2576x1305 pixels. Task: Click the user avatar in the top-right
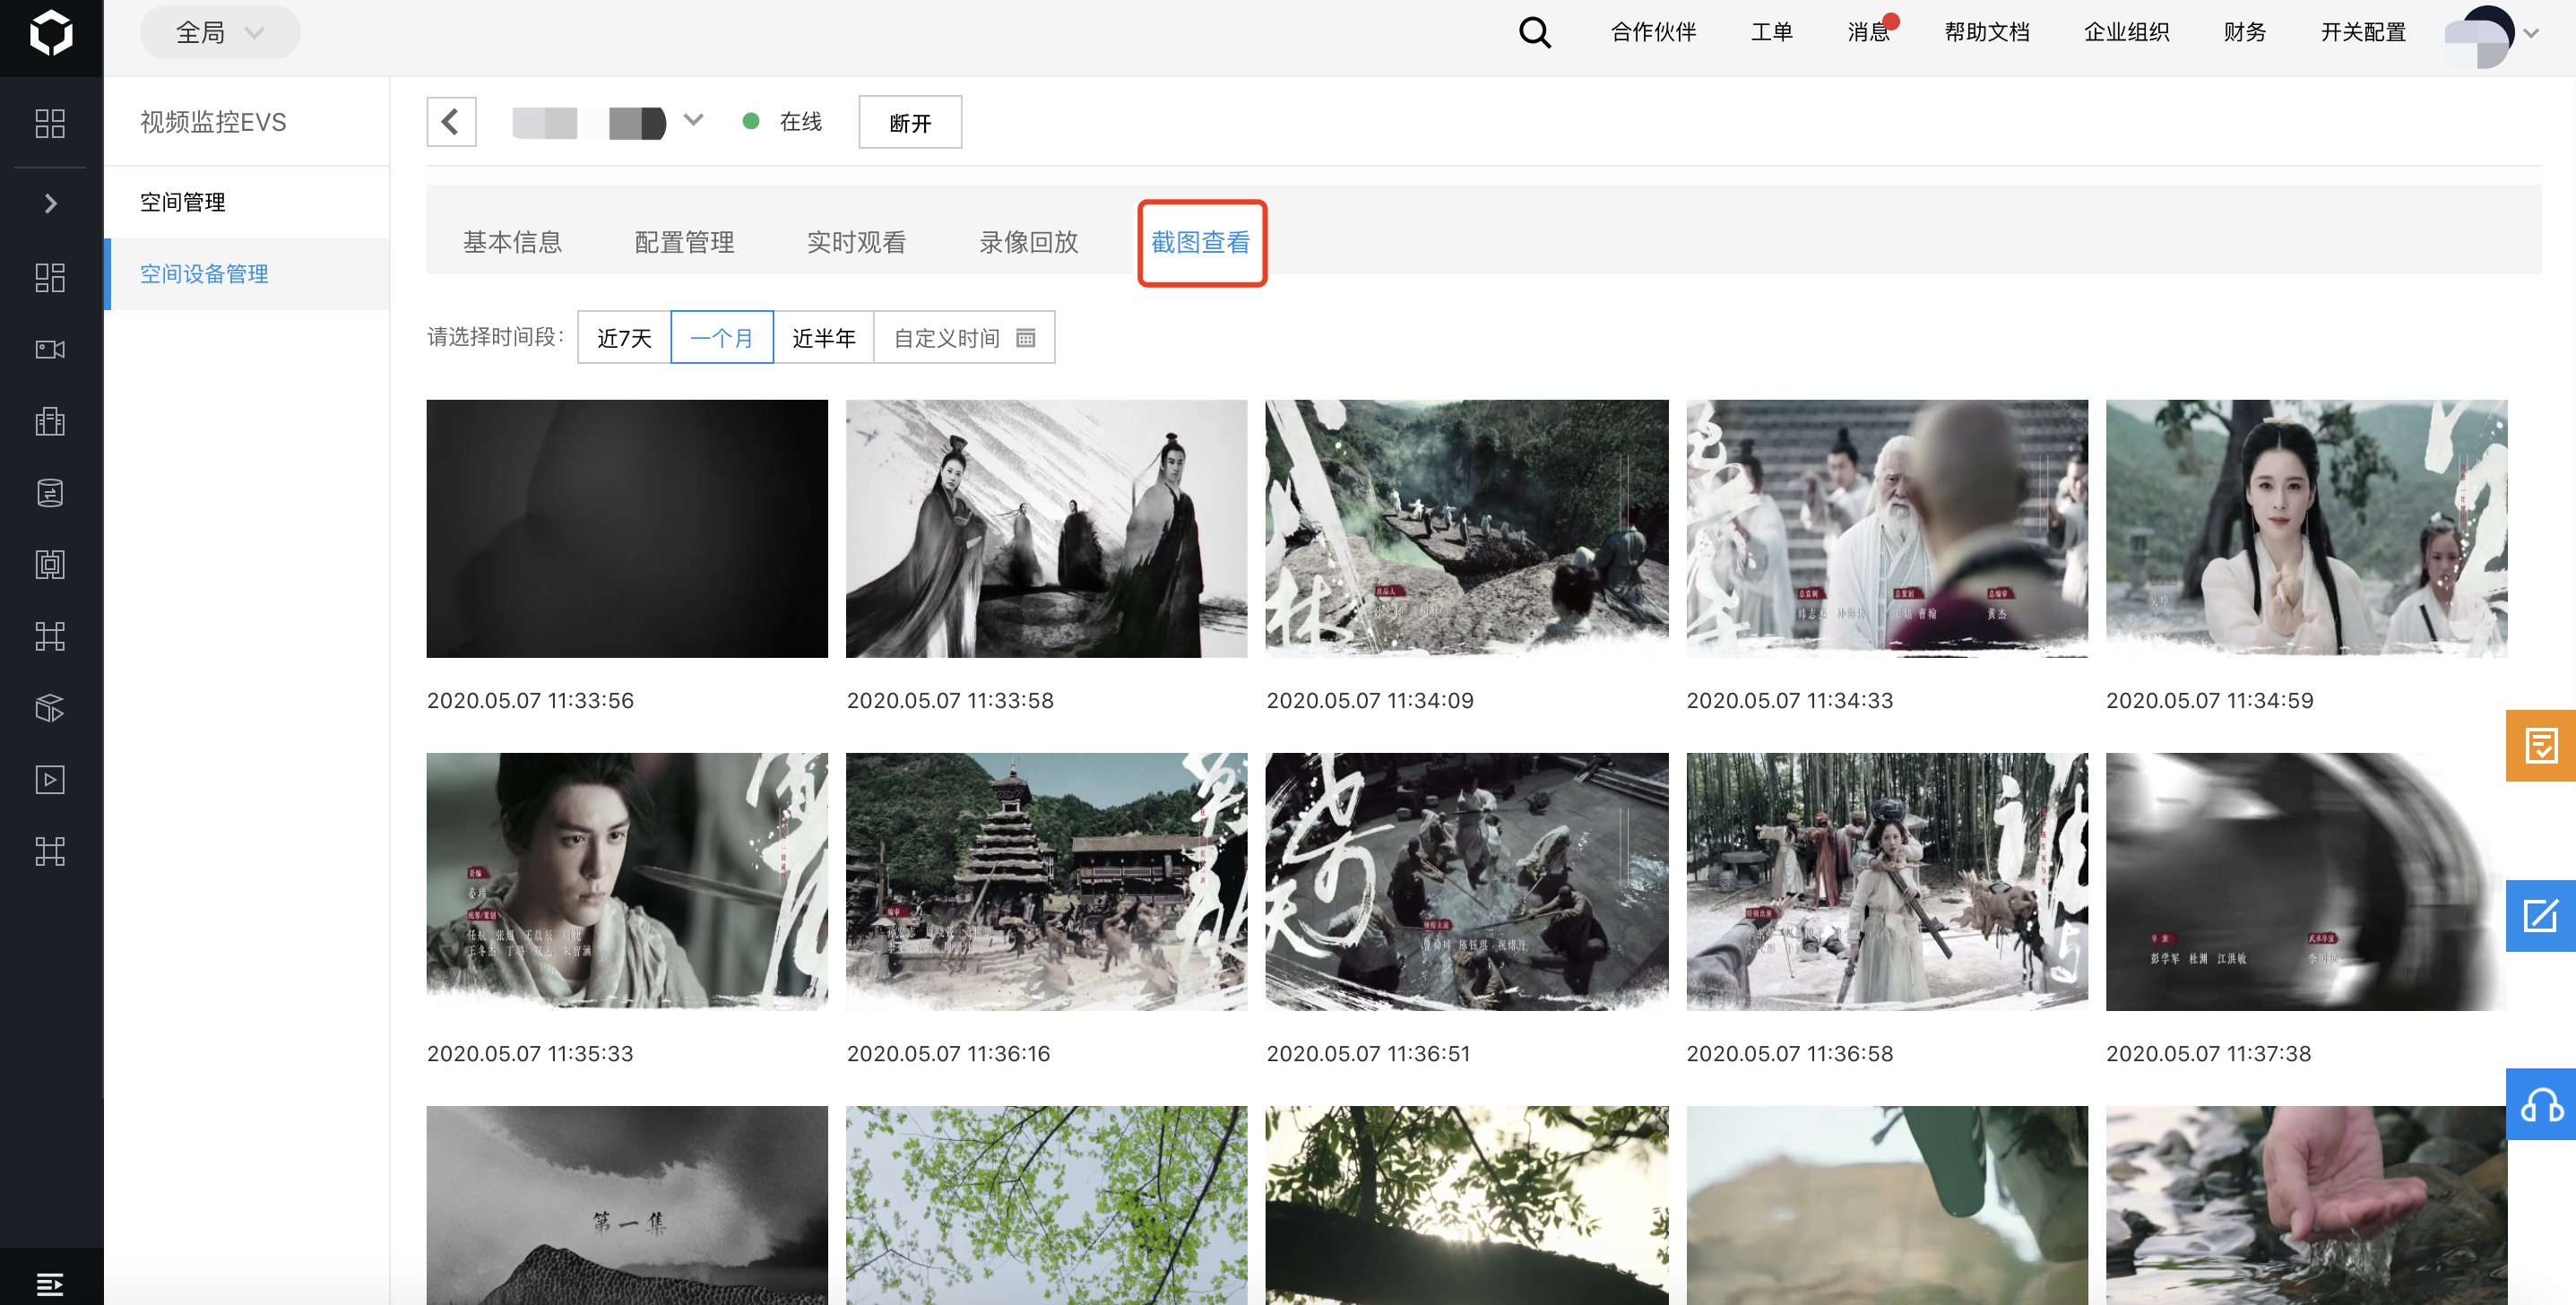tap(2479, 36)
